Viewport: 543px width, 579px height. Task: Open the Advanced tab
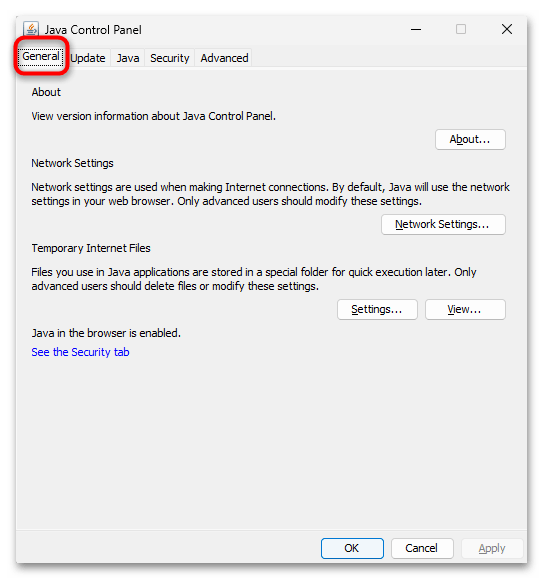tap(224, 58)
